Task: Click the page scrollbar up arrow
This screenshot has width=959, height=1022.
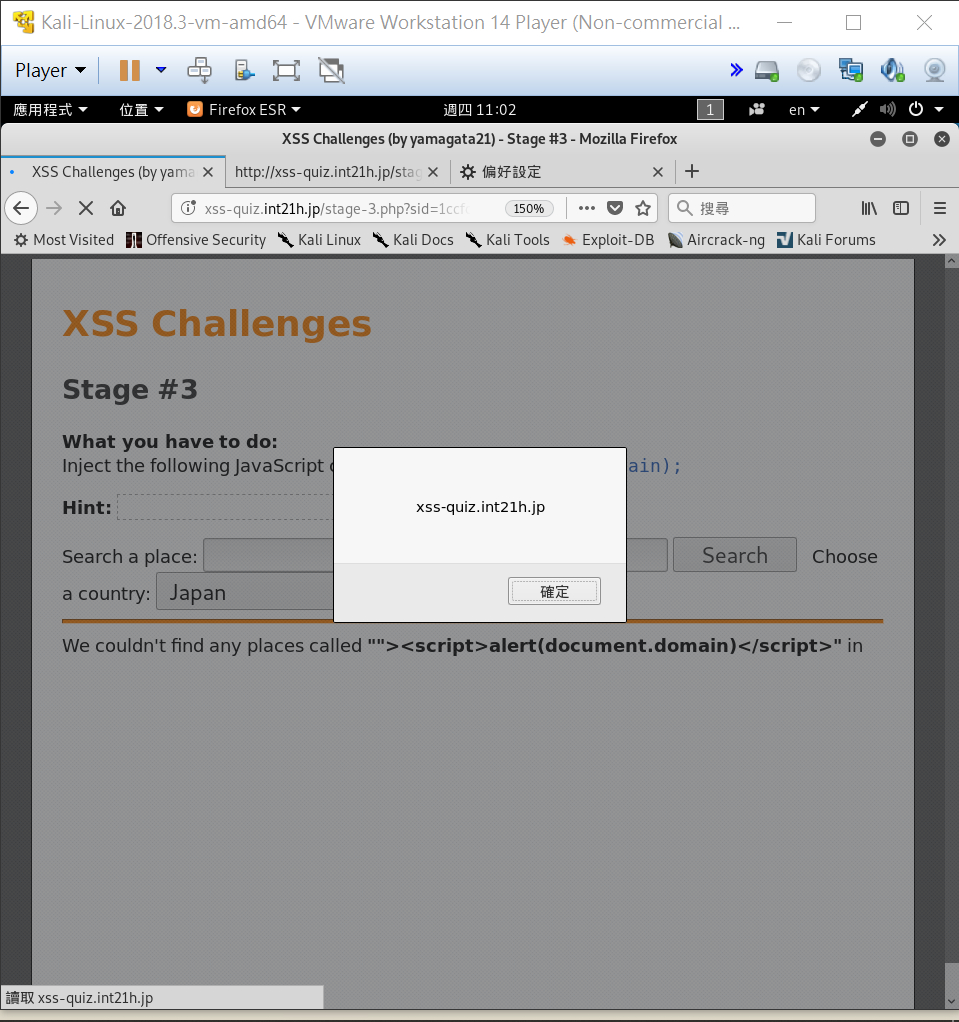Action: [951, 261]
